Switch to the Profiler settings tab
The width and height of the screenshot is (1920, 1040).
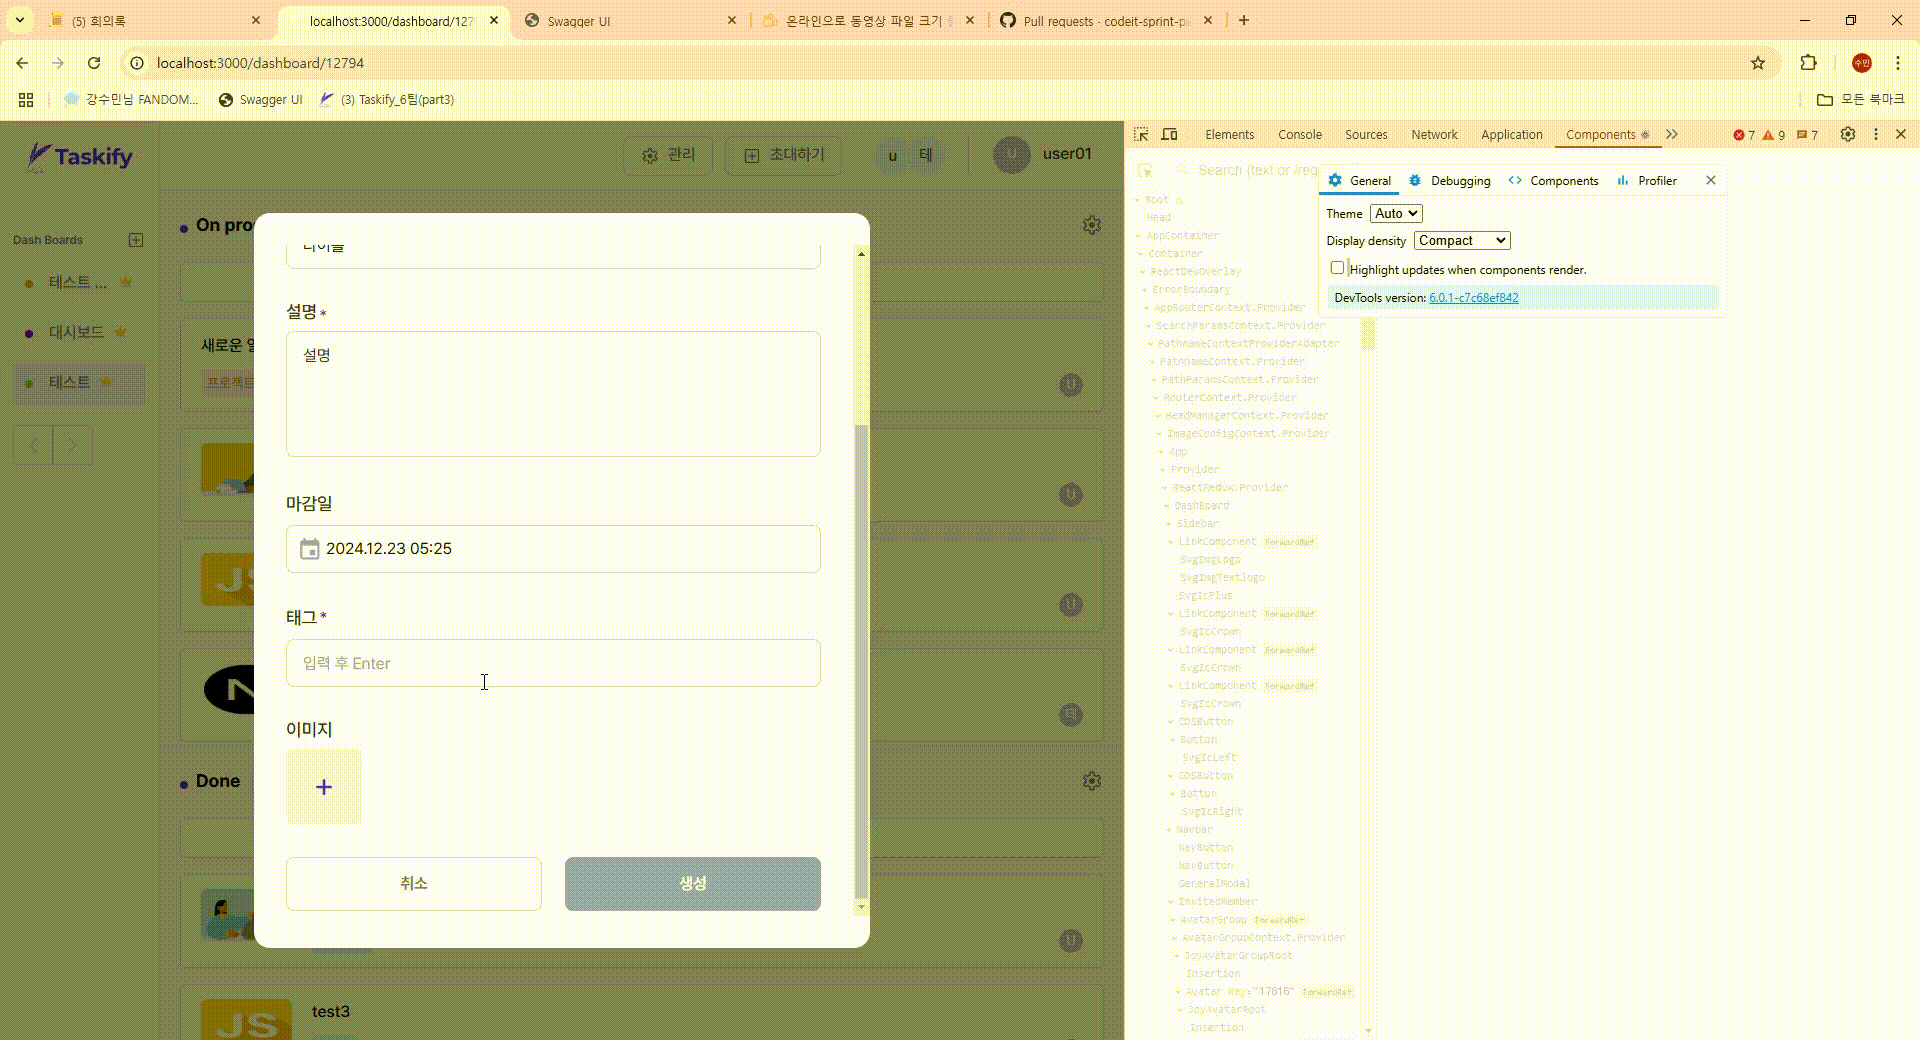1646,181
